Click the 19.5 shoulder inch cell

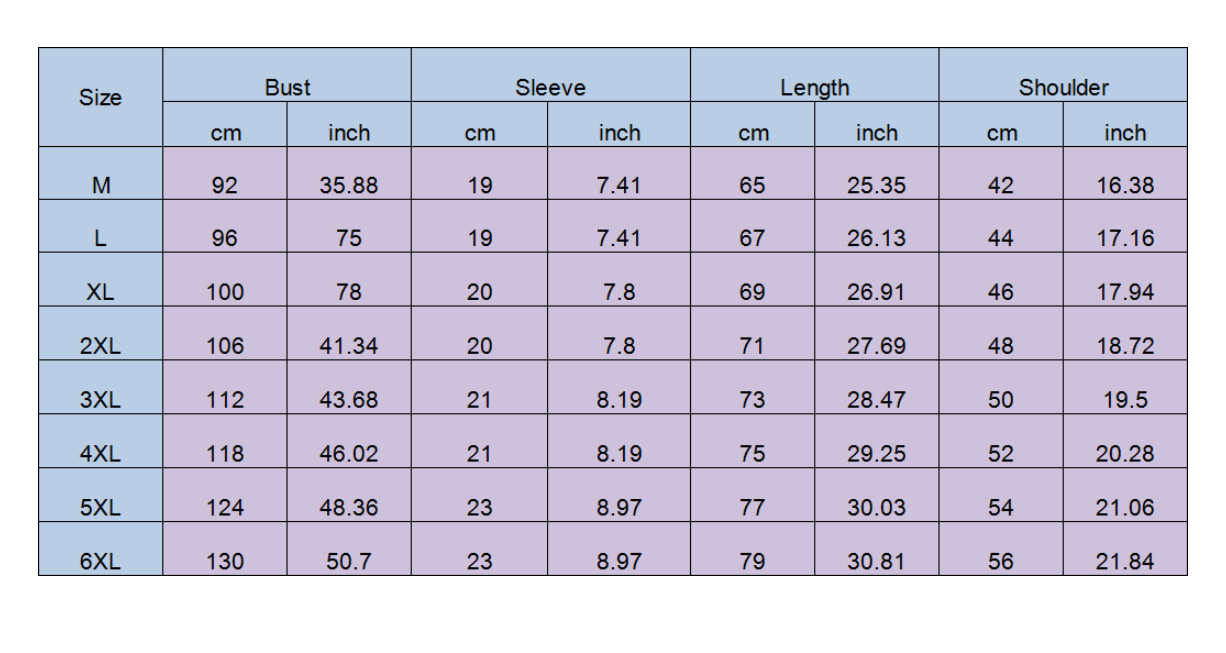click(x=1125, y=400)
